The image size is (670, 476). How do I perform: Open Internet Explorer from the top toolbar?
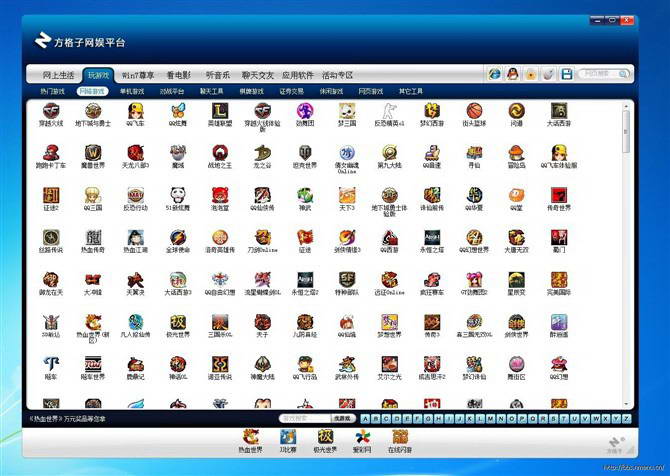[495, 74]
